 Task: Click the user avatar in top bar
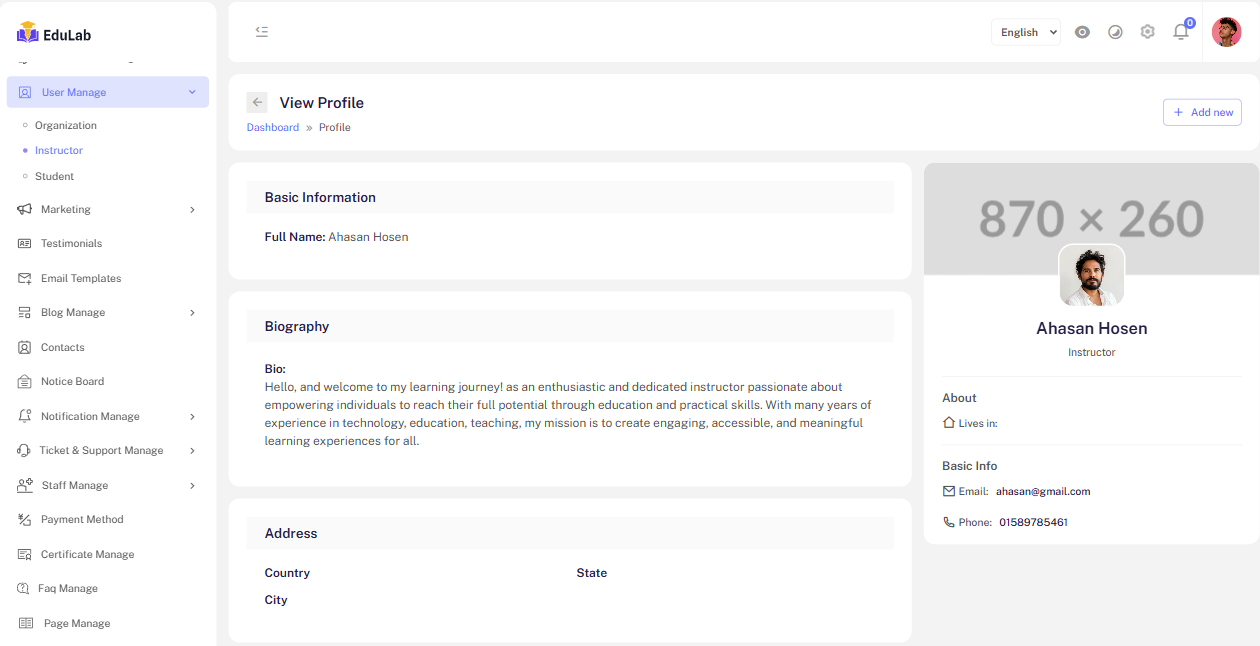click(1226, 32)
